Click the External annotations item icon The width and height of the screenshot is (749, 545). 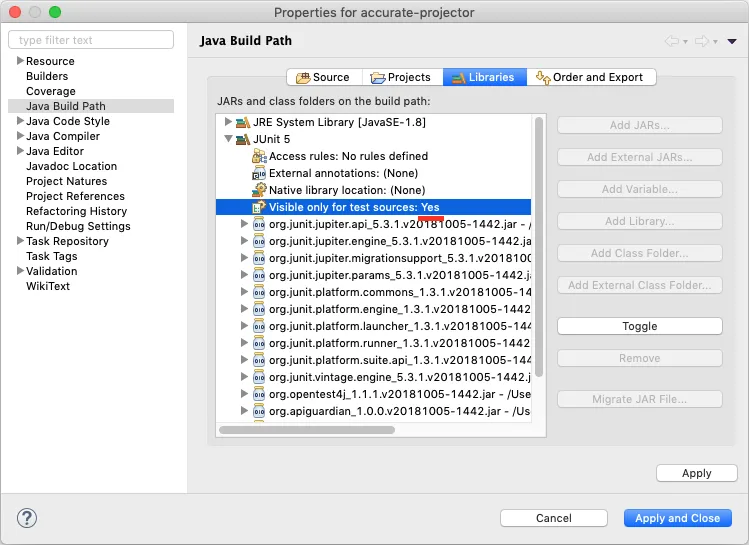(259, 173)
